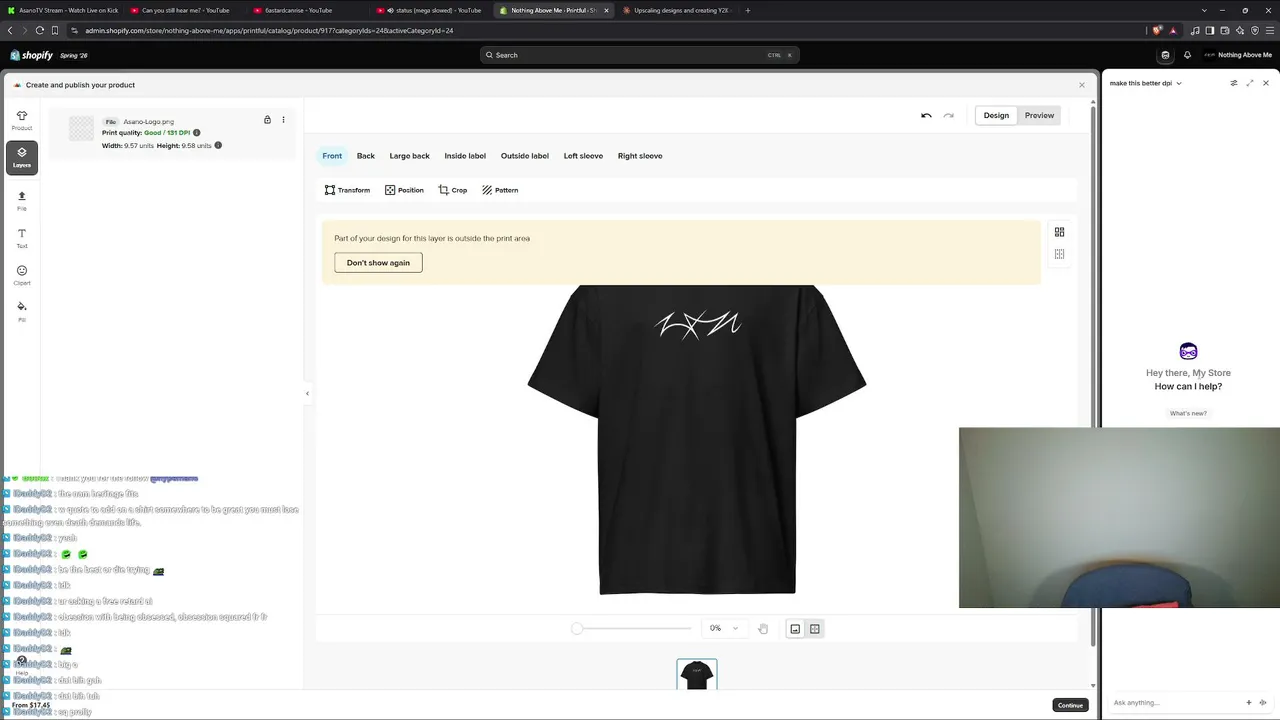1280x720 pixels.
Task: Select the Fill tool in the sidebar
Action: tap(22, 311)
